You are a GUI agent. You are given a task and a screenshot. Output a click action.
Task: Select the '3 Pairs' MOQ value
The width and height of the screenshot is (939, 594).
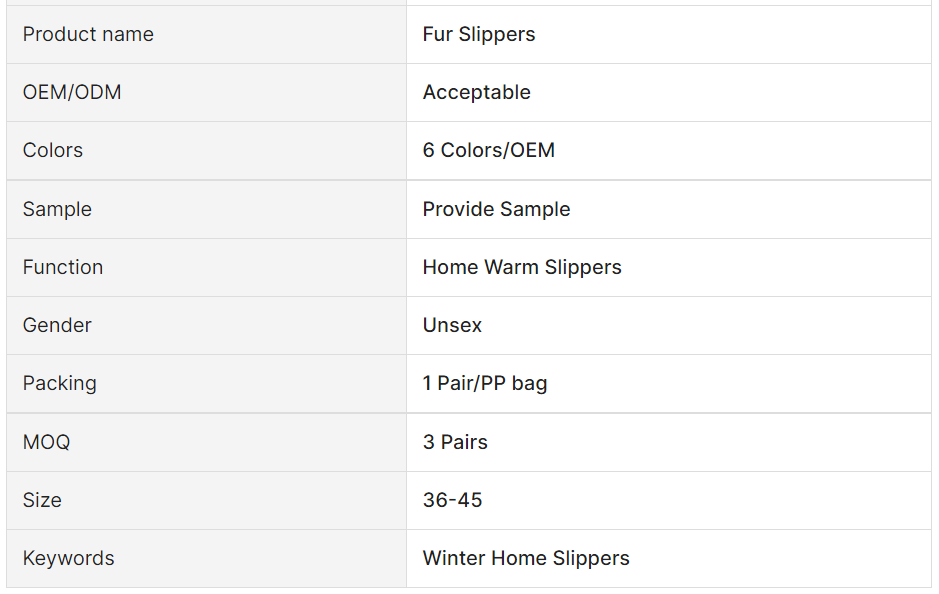pos(455,442)
